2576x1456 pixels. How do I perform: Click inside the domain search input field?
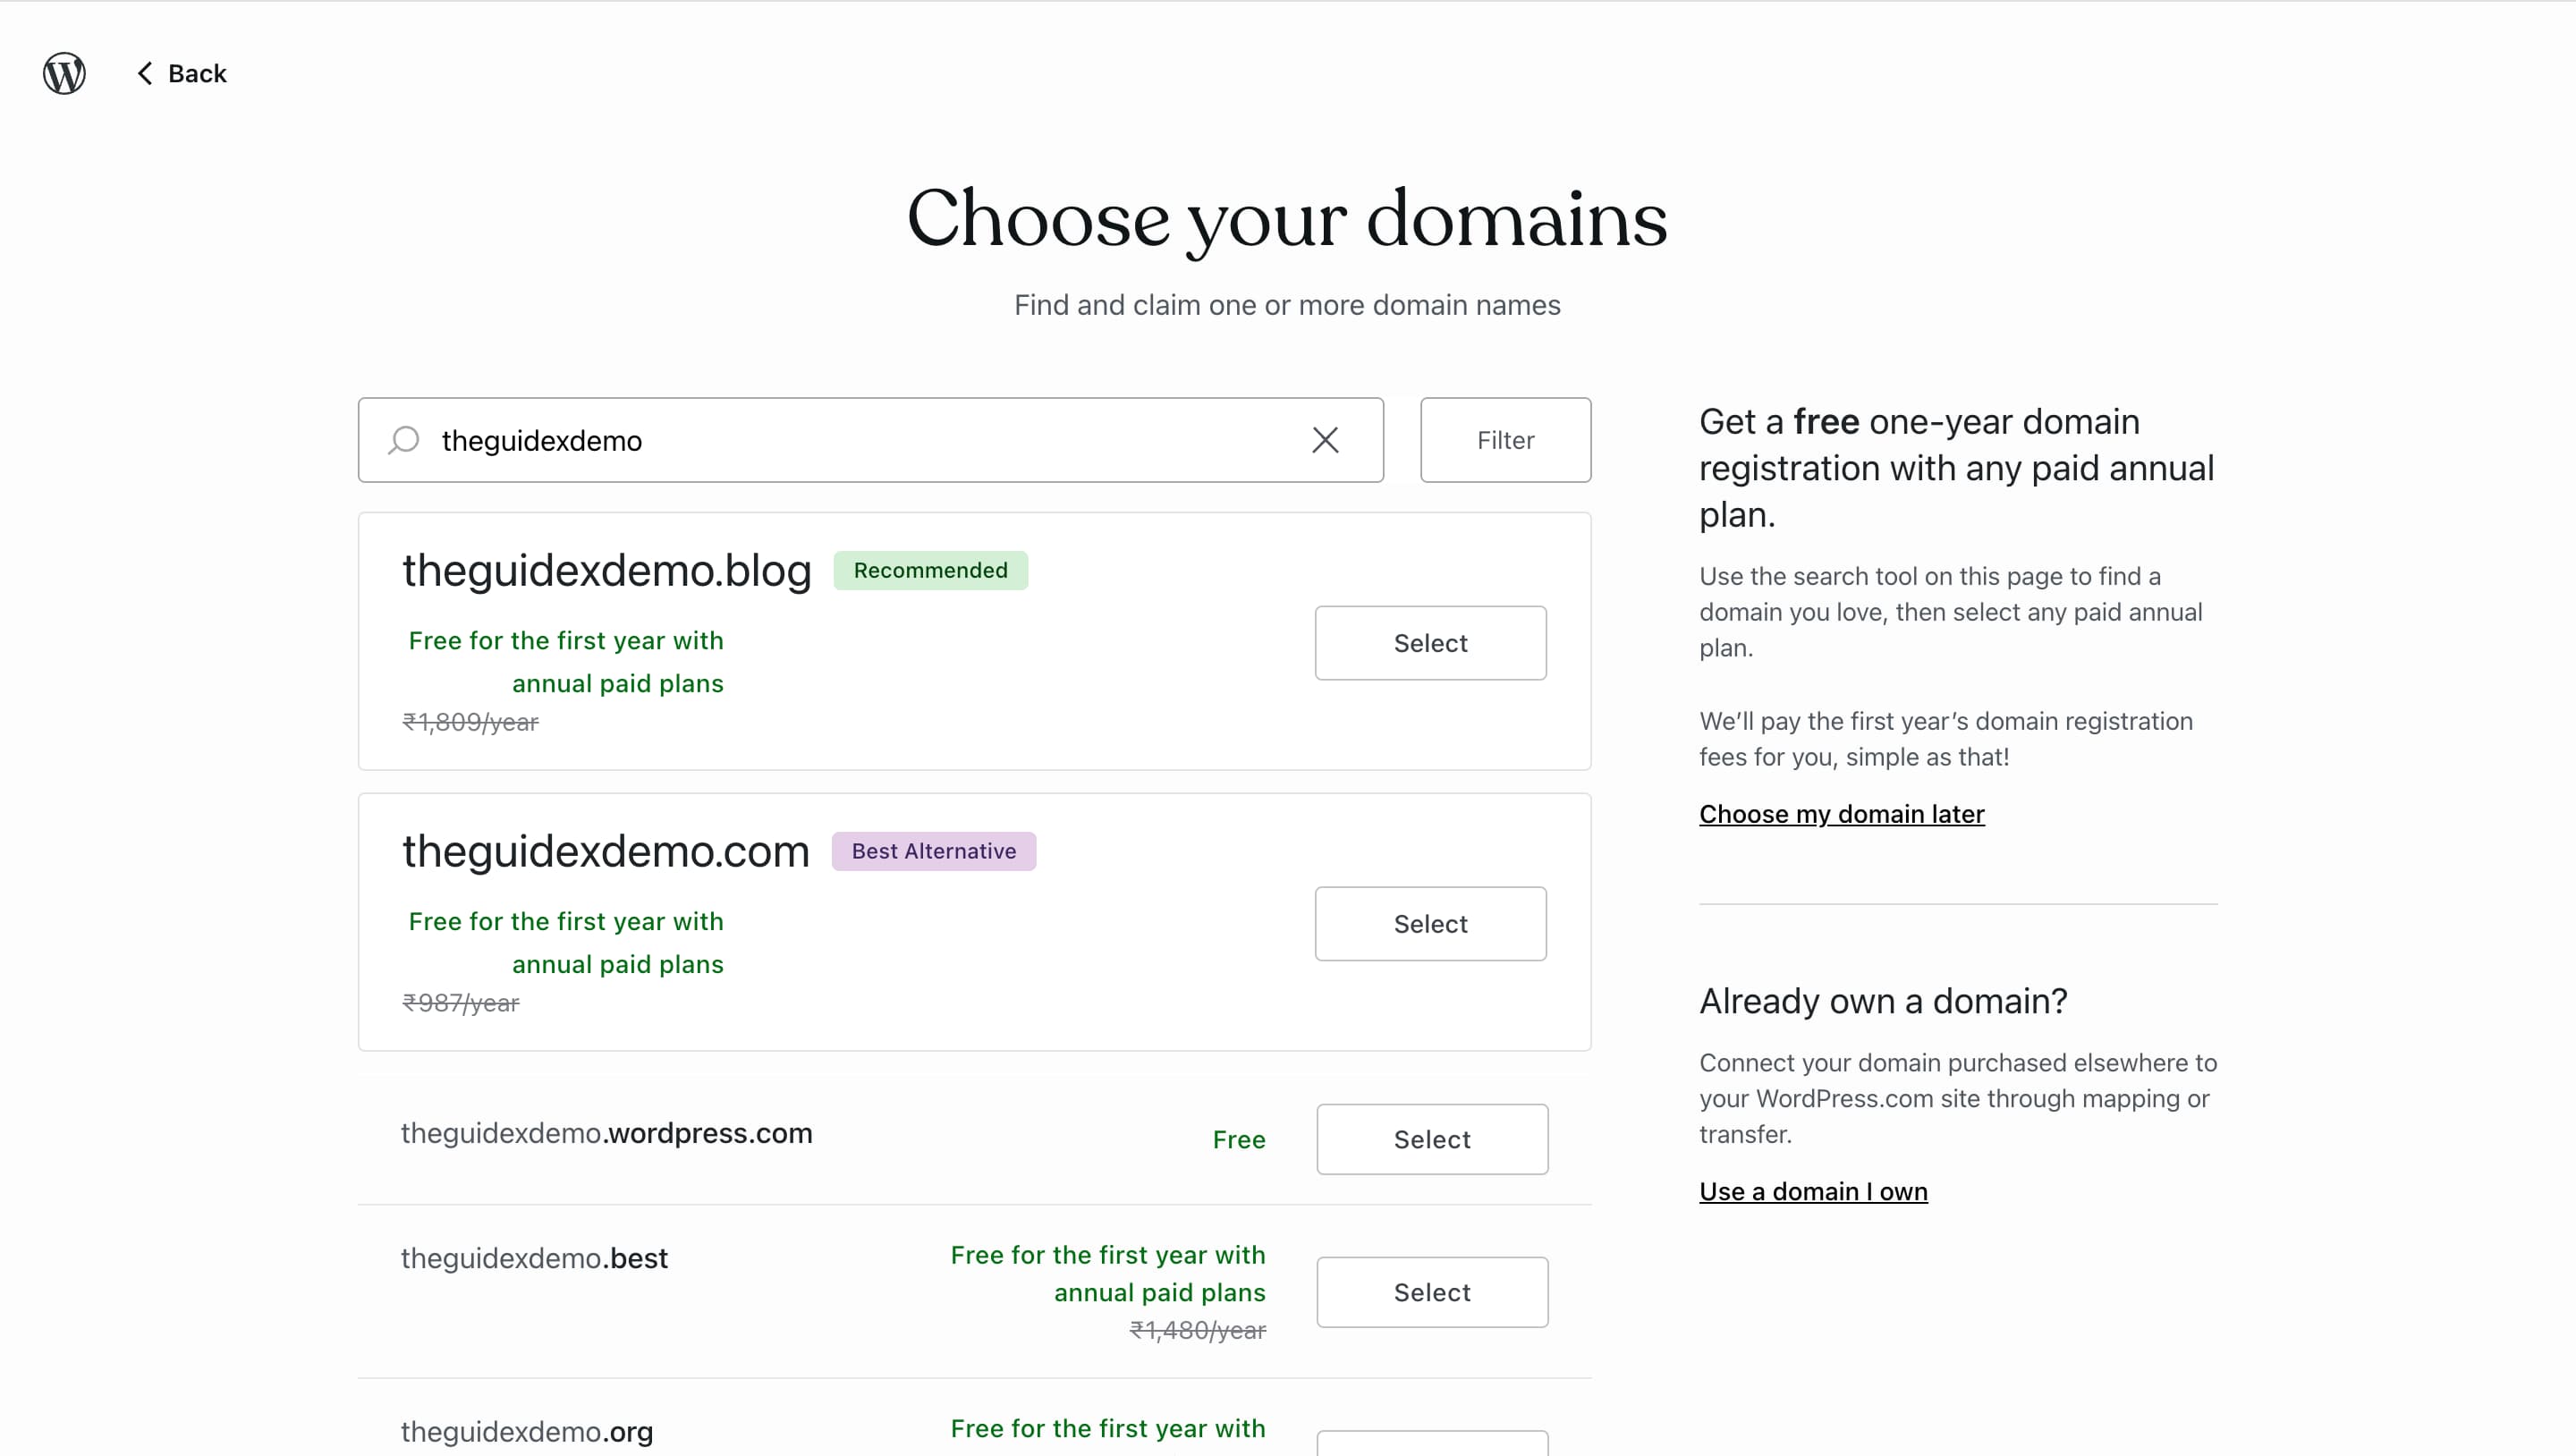[x=800, y=440]
